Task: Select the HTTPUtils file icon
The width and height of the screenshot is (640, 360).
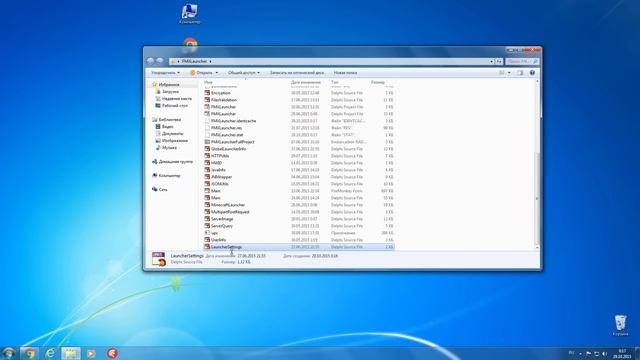Action: pos(207,156)
